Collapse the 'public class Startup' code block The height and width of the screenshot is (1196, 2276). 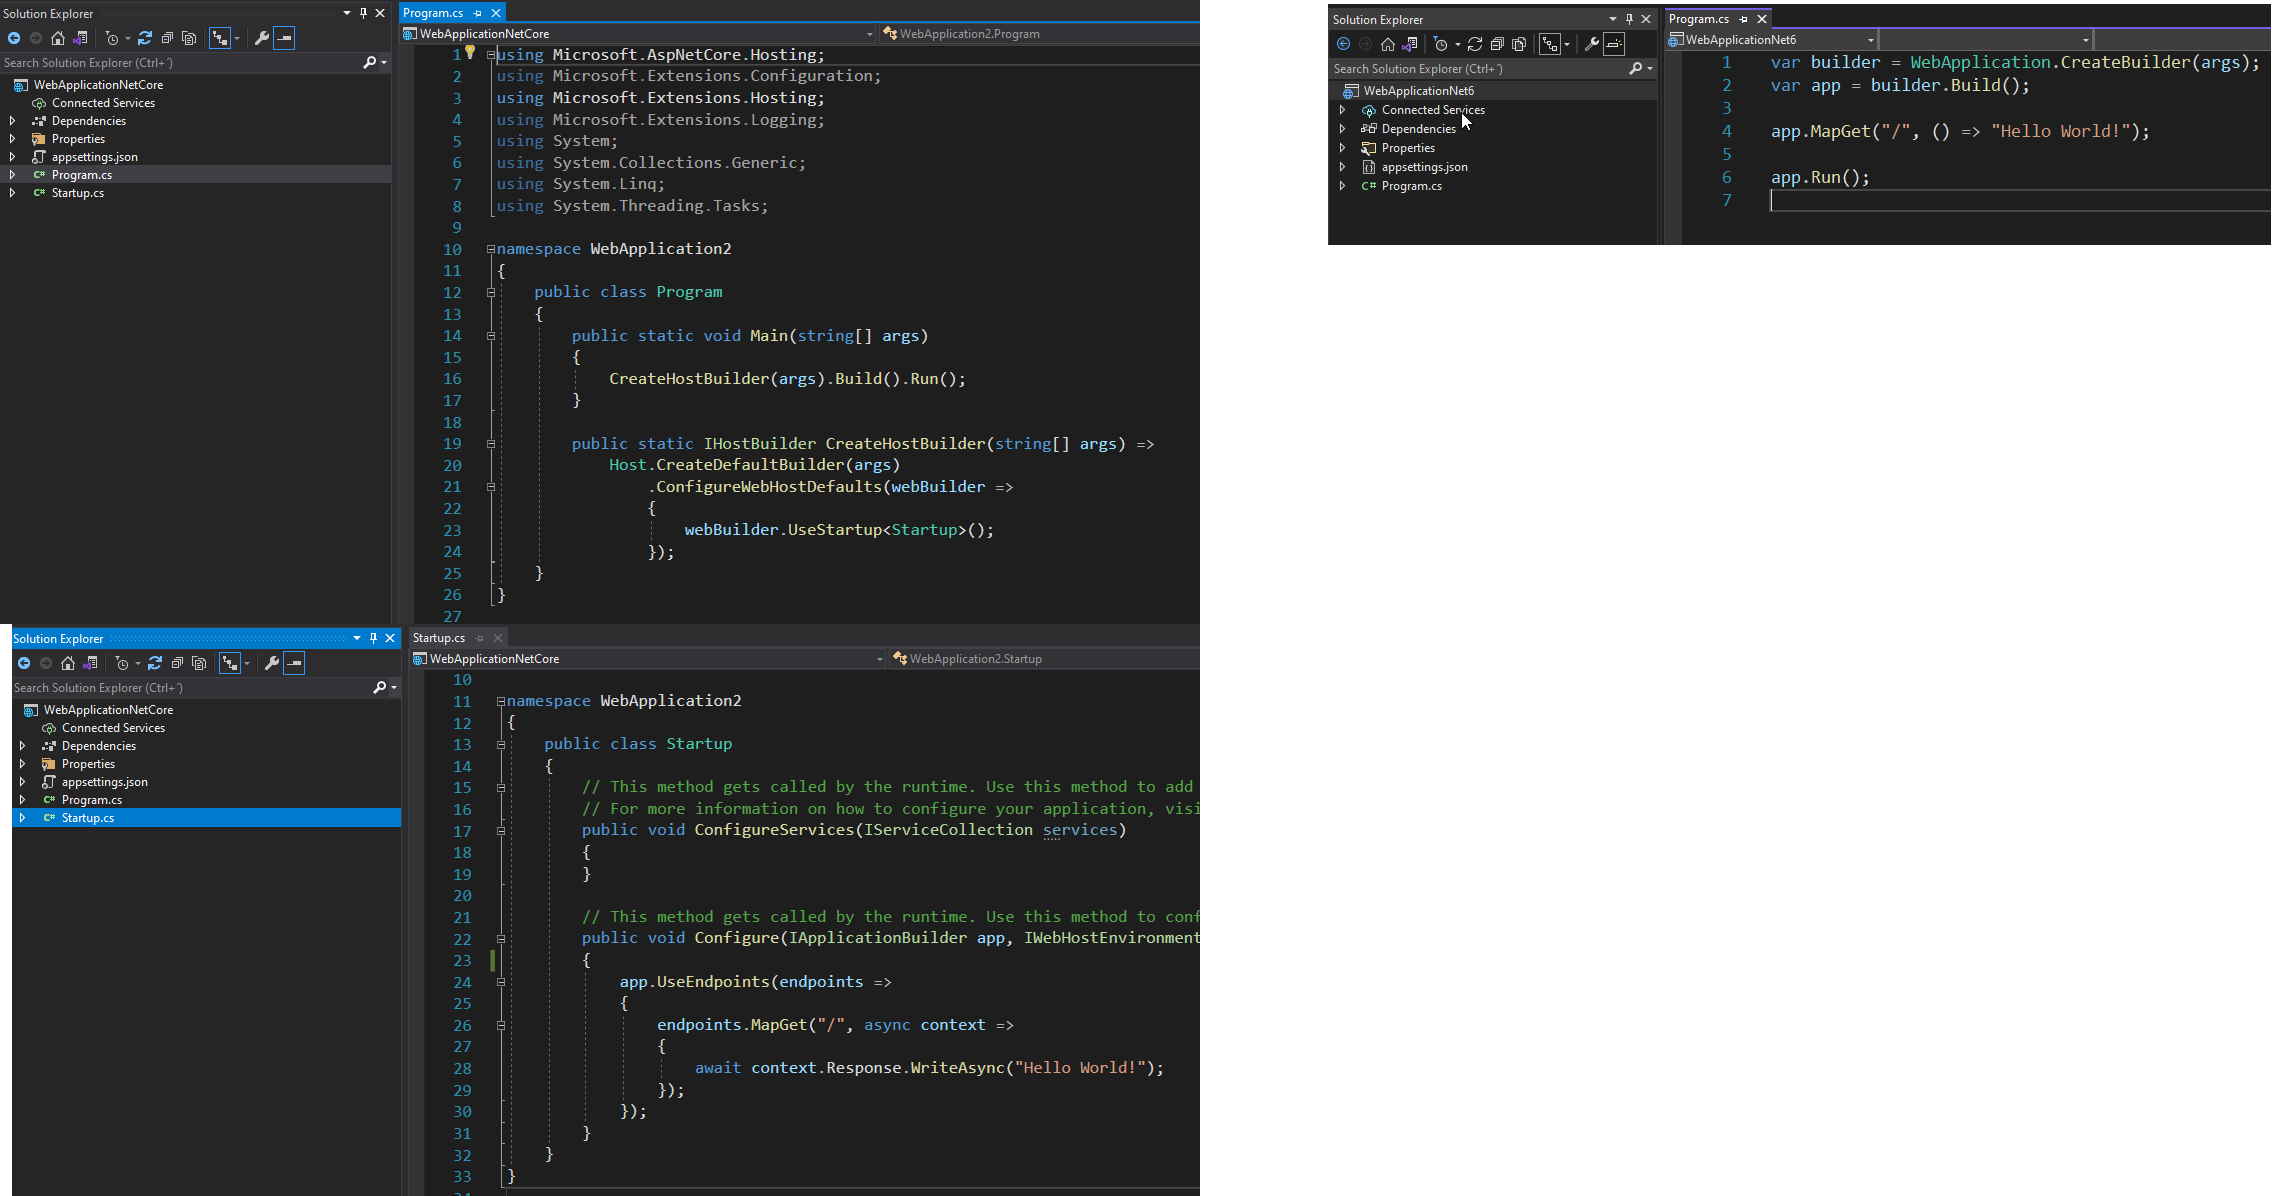click(x=501, y=744)
